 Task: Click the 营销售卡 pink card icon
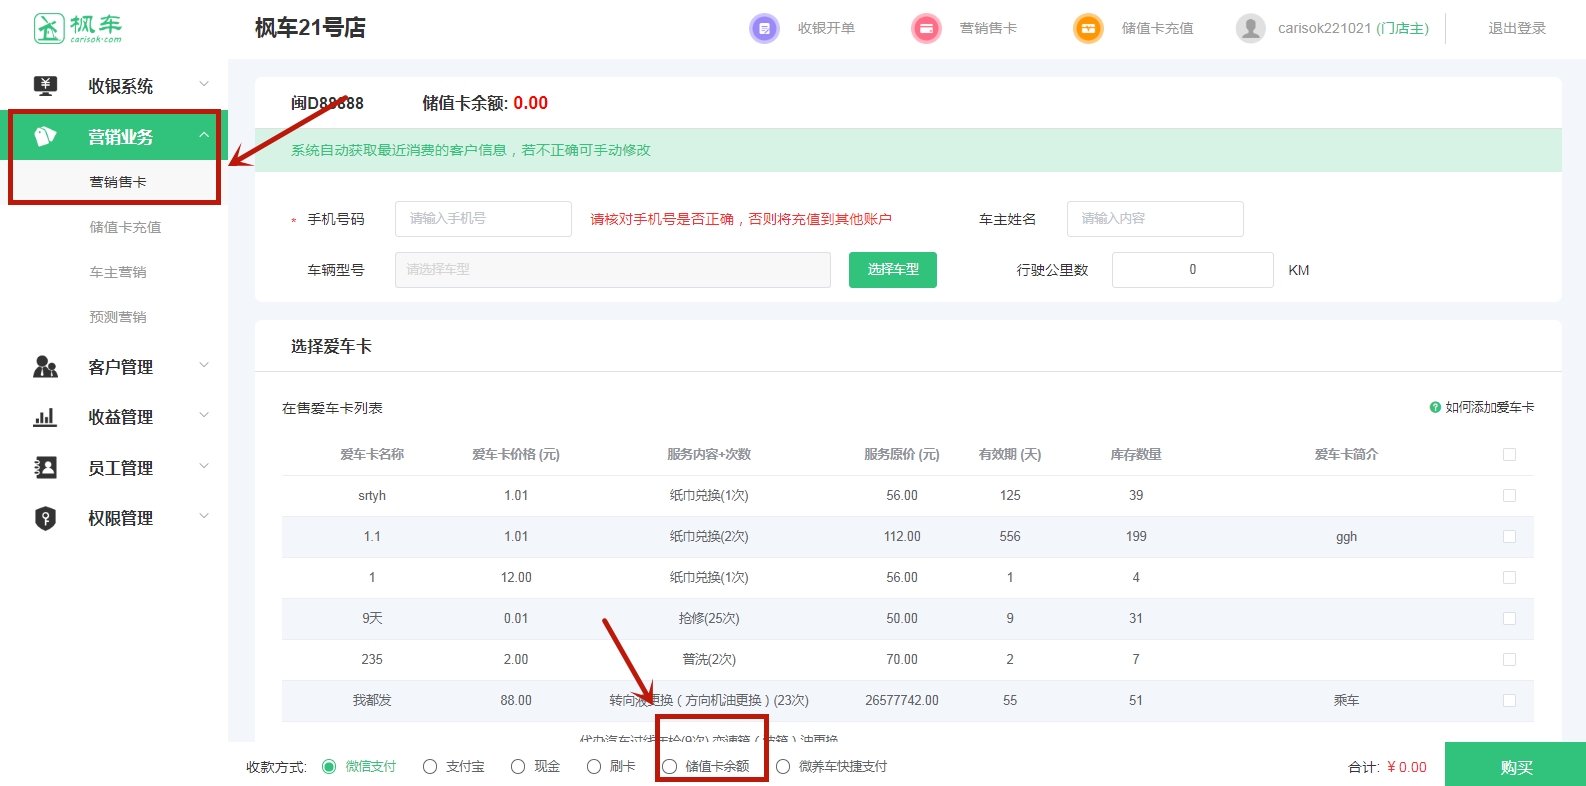tap(926, 28)
